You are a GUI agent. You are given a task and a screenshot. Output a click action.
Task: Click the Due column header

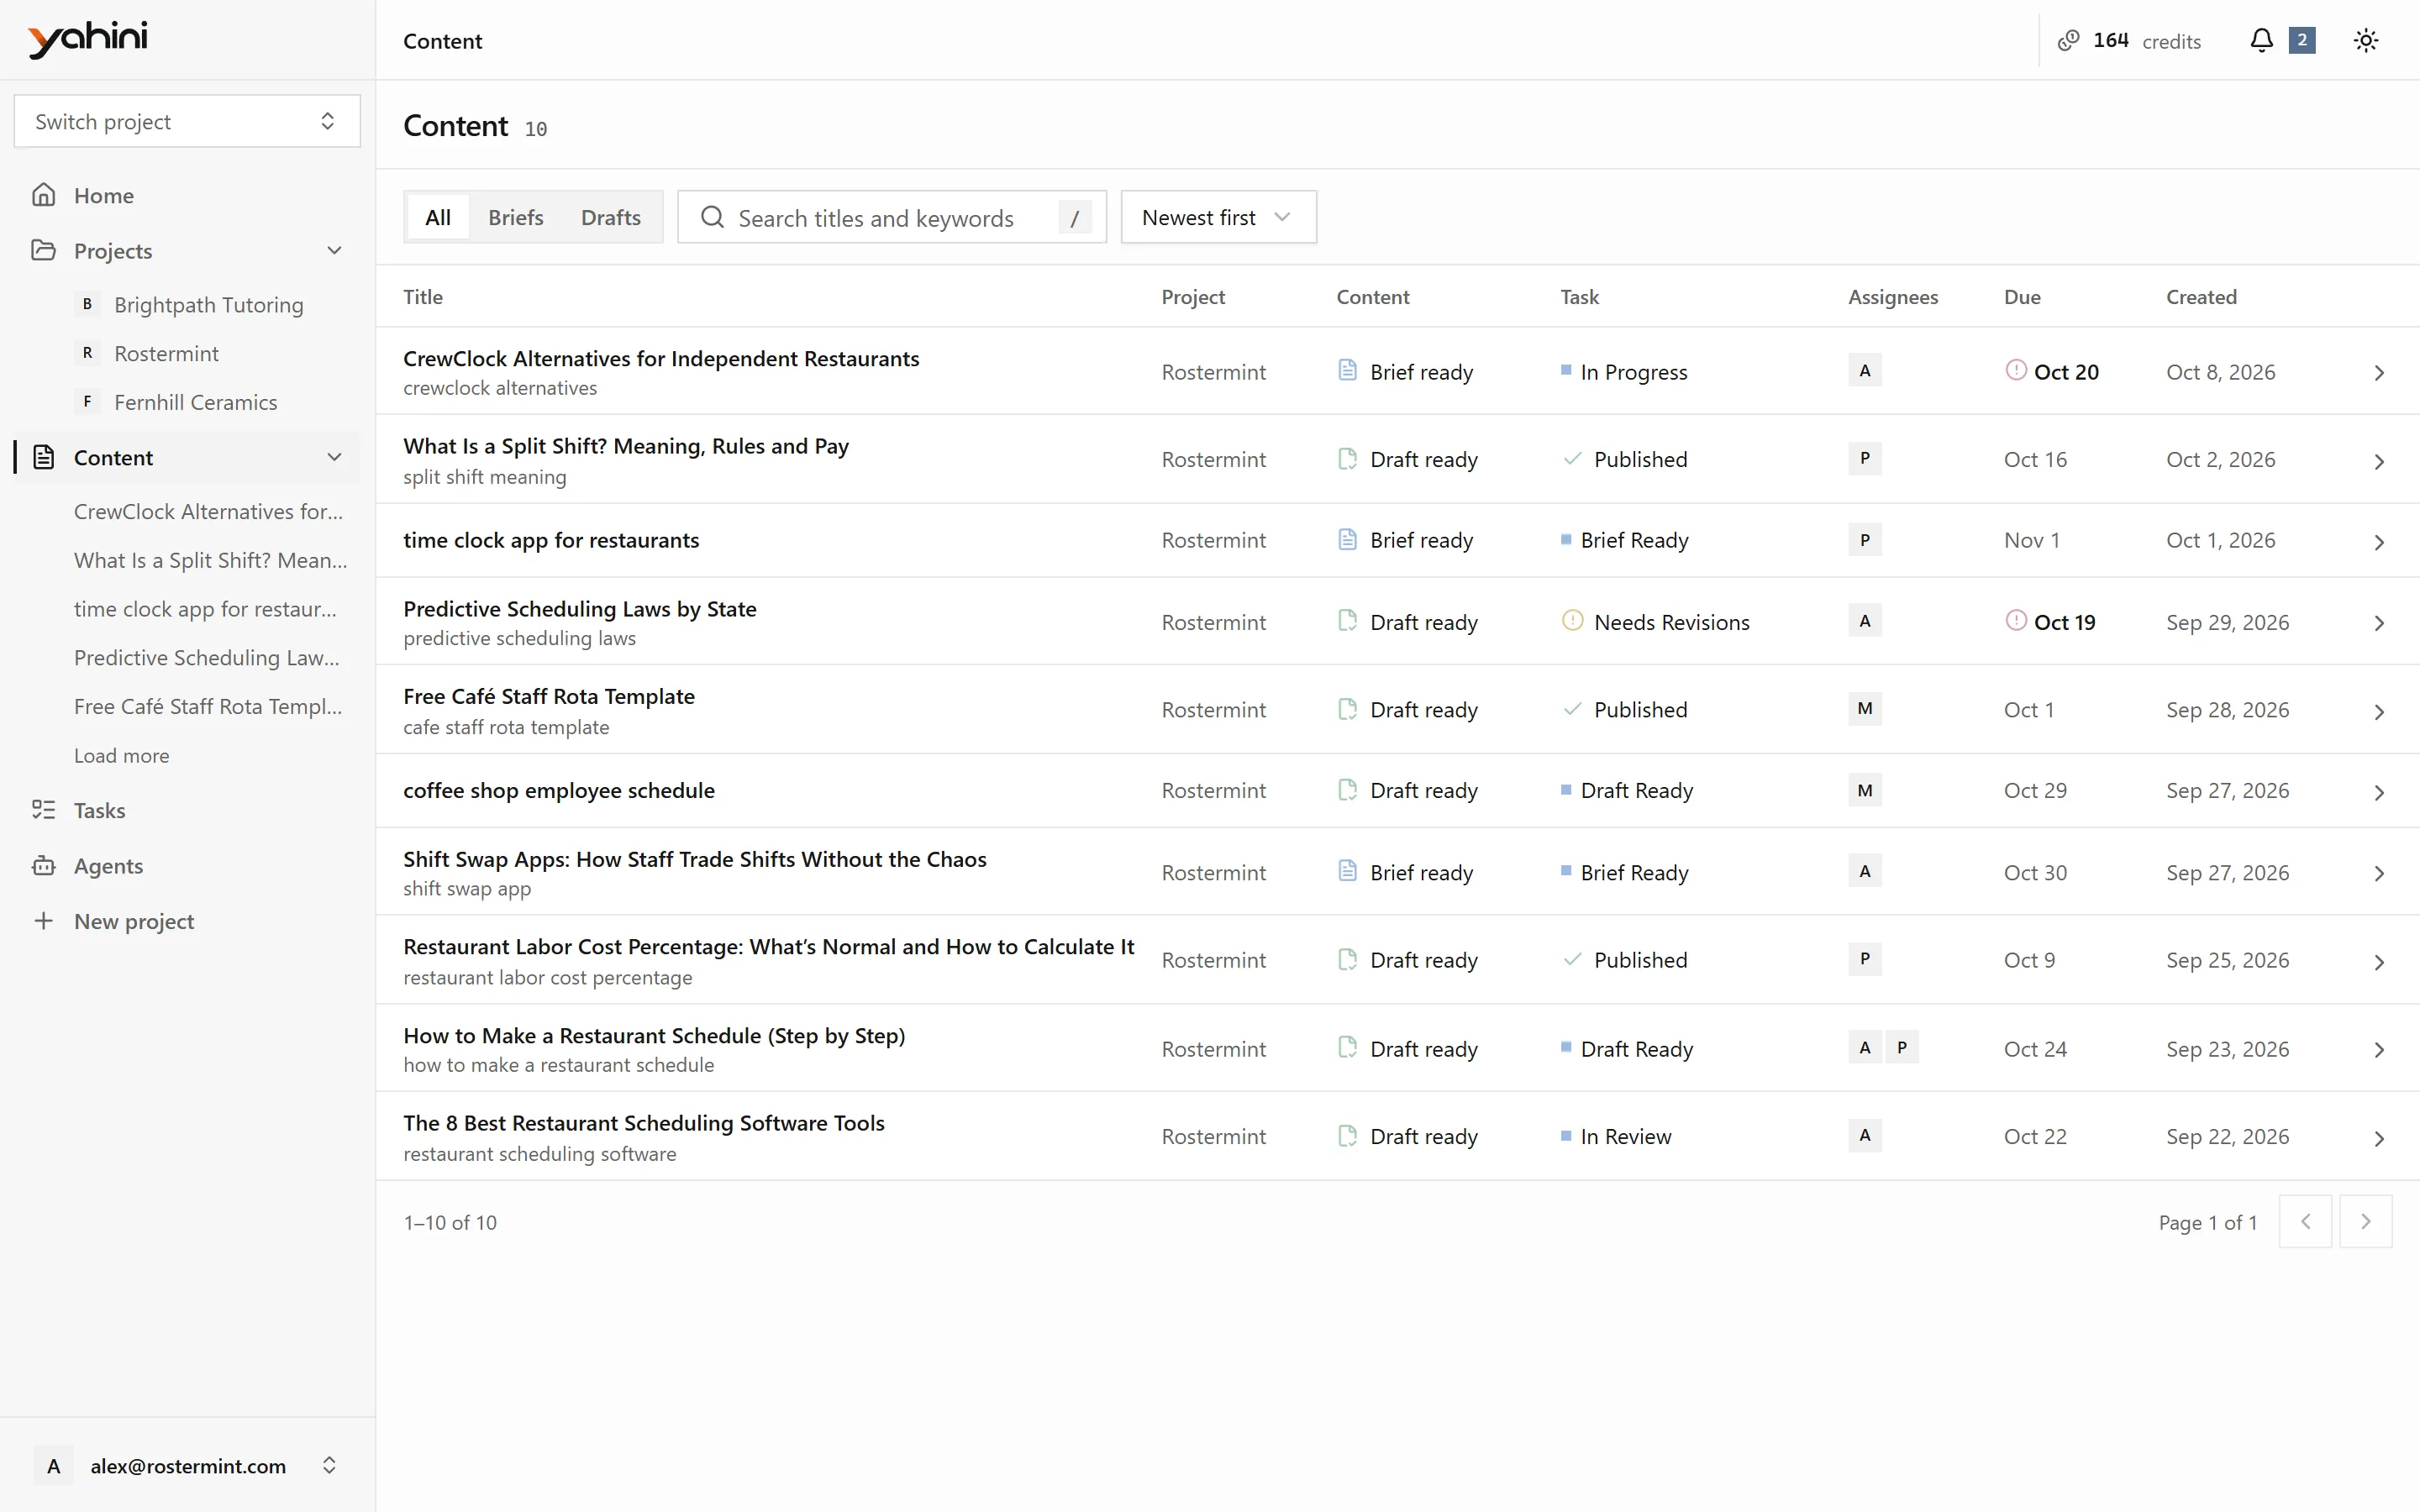[2022, 296]
